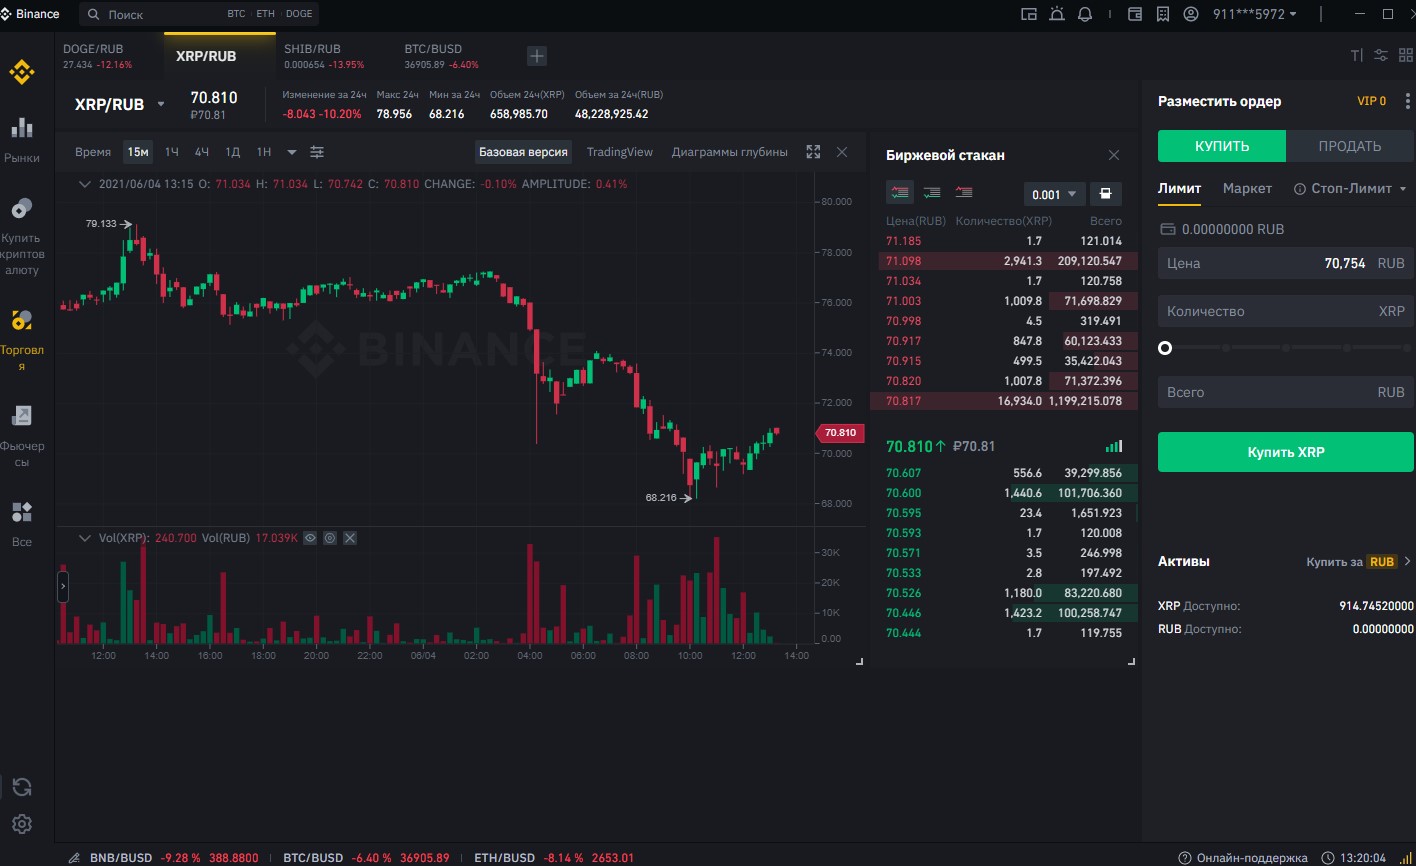Open the XRP/RUB pair selector dropdown

click(161, 104)
